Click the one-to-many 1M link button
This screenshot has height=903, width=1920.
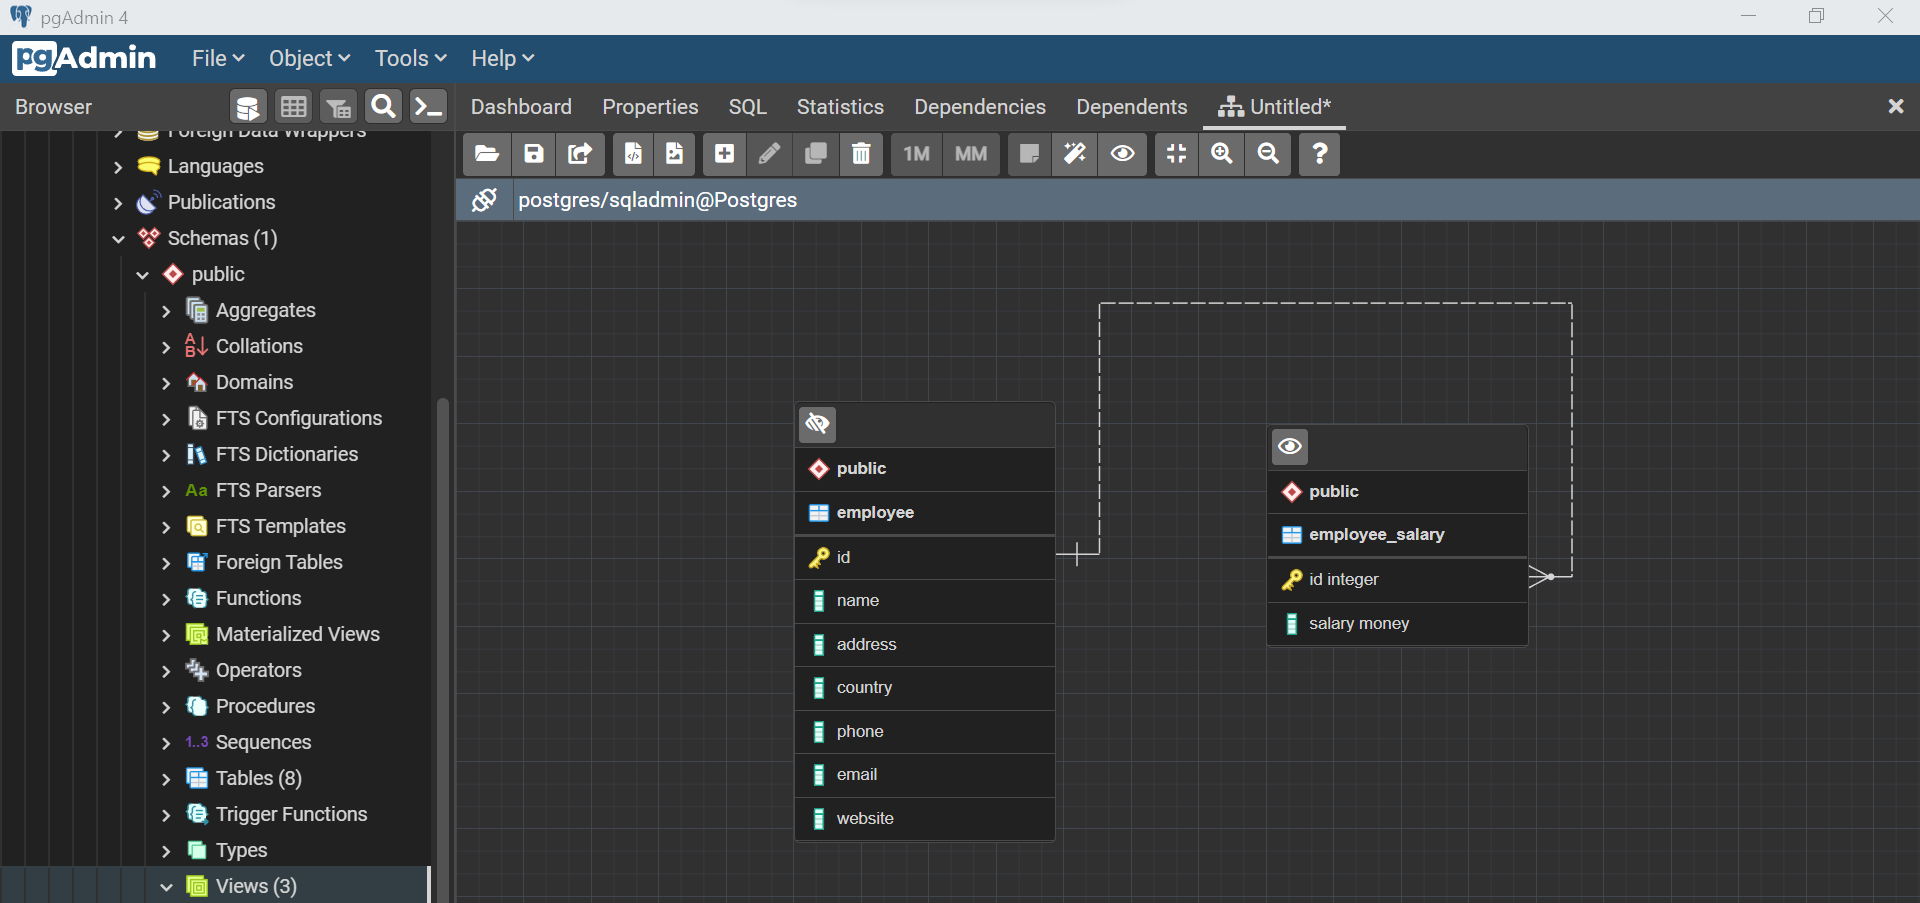pos(916,154)
